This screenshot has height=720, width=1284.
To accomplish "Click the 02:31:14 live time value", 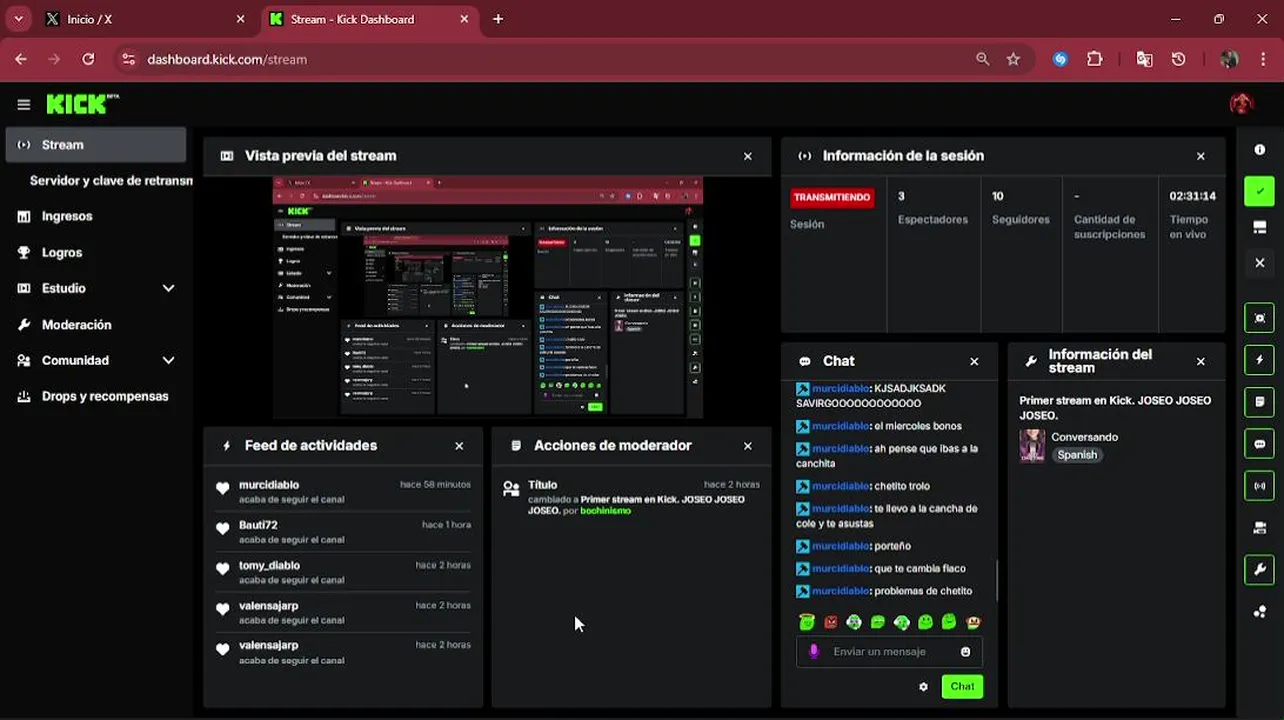I will (x=1193, y=197).
